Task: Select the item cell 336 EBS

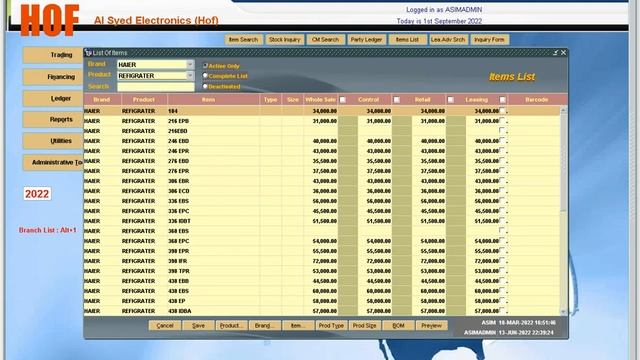Action: pos(213,201)
